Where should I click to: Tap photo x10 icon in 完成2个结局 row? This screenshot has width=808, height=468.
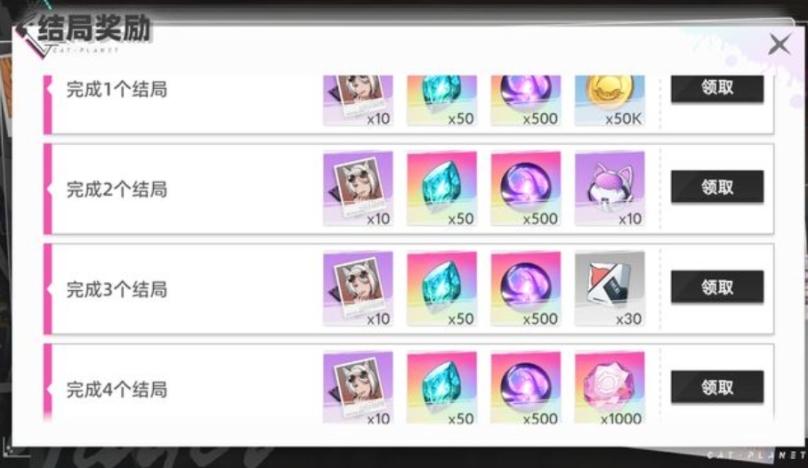pyautogui.click(x=358, y=188)
